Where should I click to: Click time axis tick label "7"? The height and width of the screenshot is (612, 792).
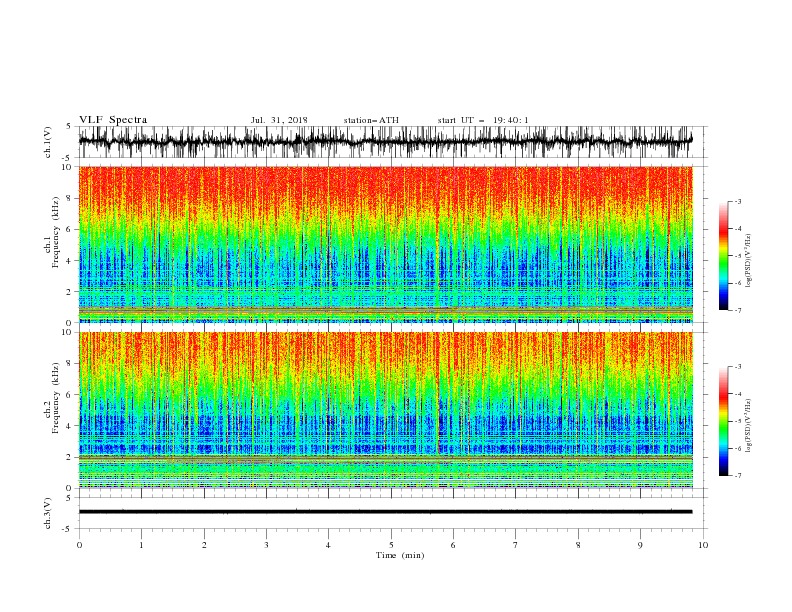point(515,545)
